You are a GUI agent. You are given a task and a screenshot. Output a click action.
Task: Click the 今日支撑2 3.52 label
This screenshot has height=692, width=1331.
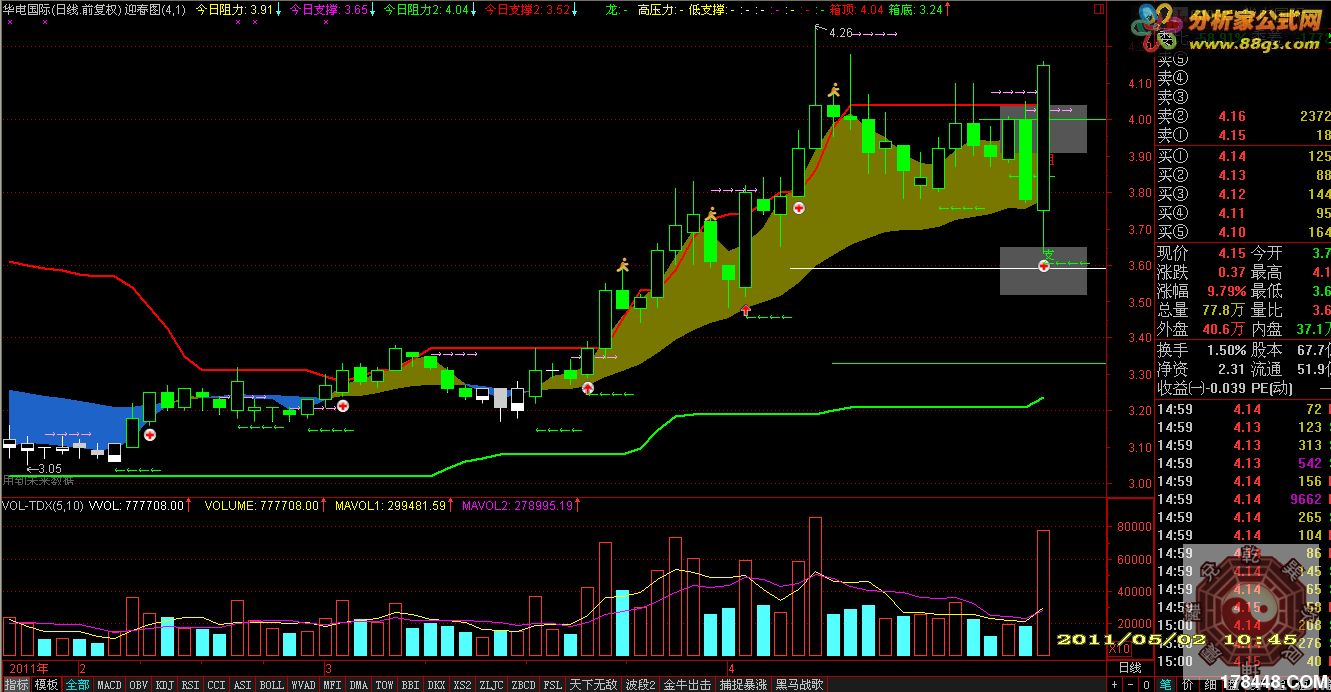coord(528,9)
